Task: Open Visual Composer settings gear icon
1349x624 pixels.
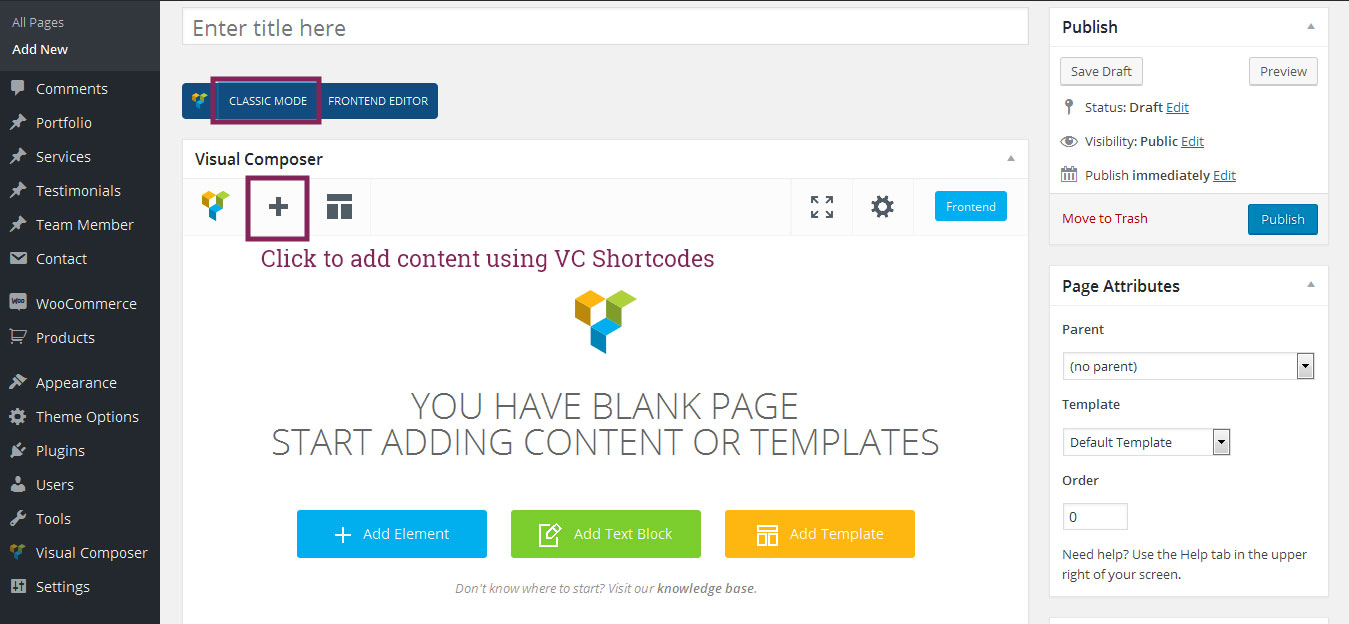Action: pos(882,207)
